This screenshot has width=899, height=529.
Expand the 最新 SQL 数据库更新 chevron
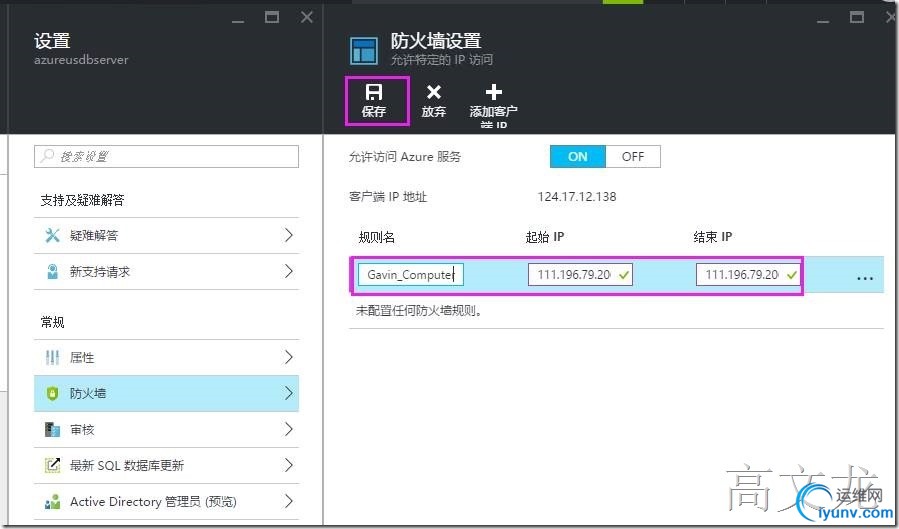[289, 465]
